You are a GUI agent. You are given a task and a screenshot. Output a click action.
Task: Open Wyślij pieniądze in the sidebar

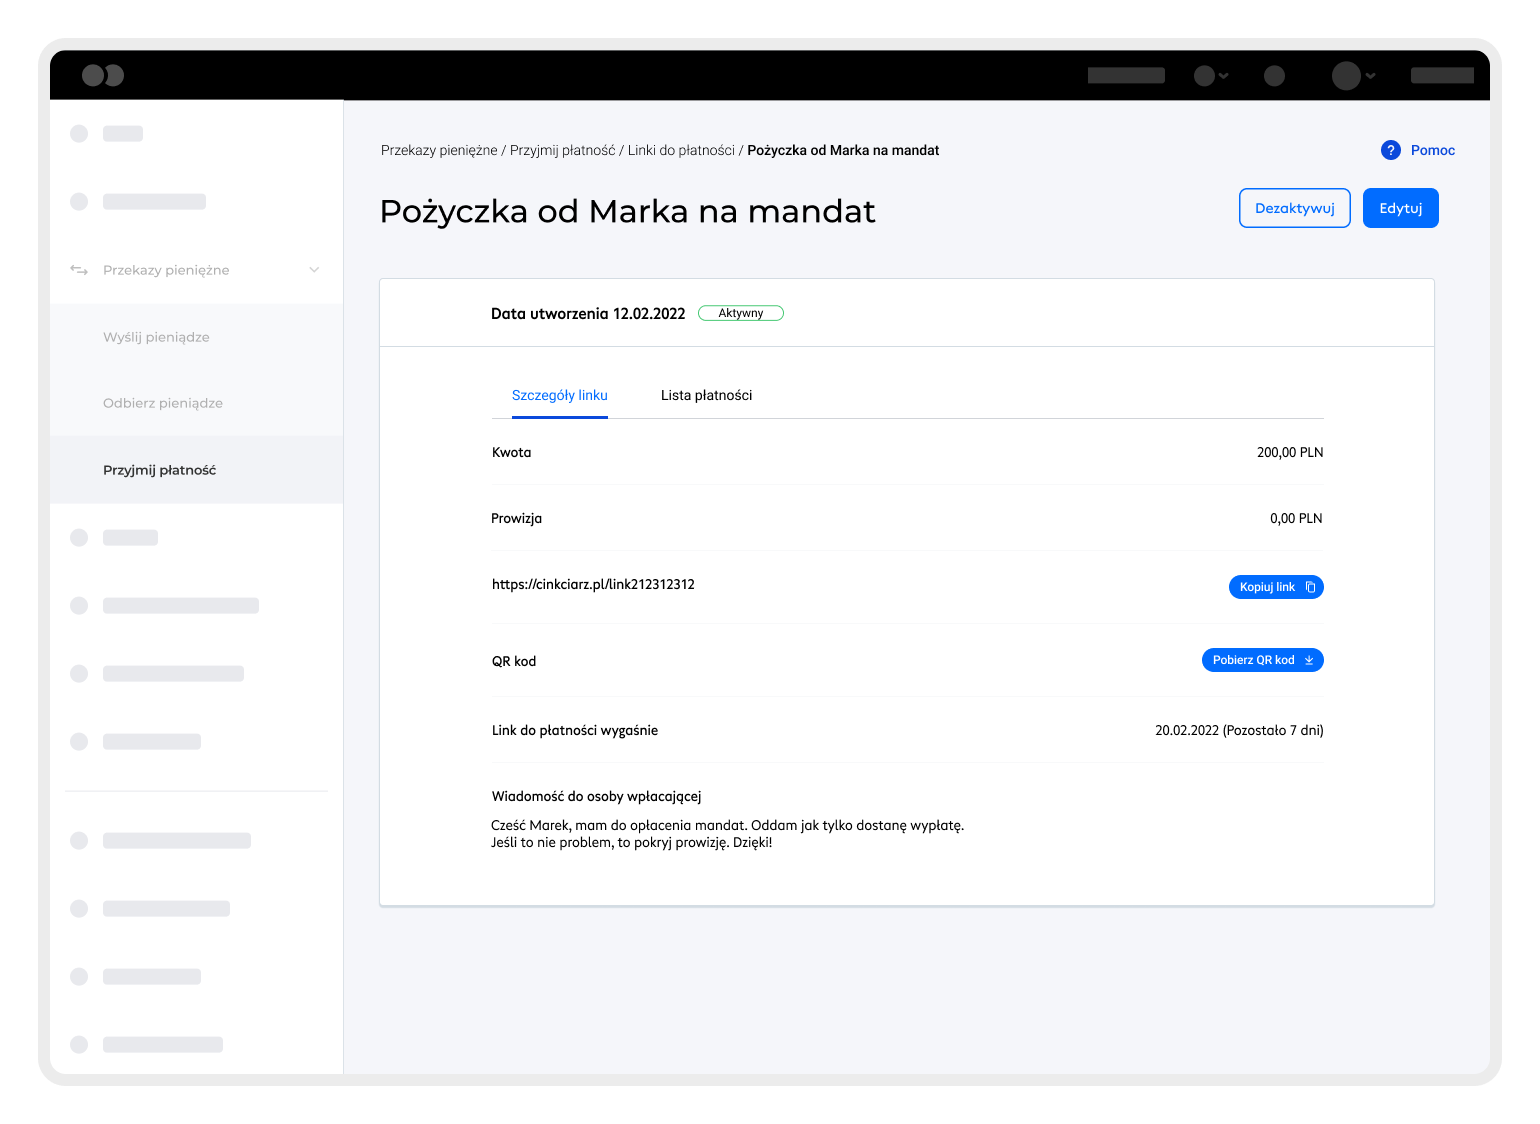pos(156,337)
